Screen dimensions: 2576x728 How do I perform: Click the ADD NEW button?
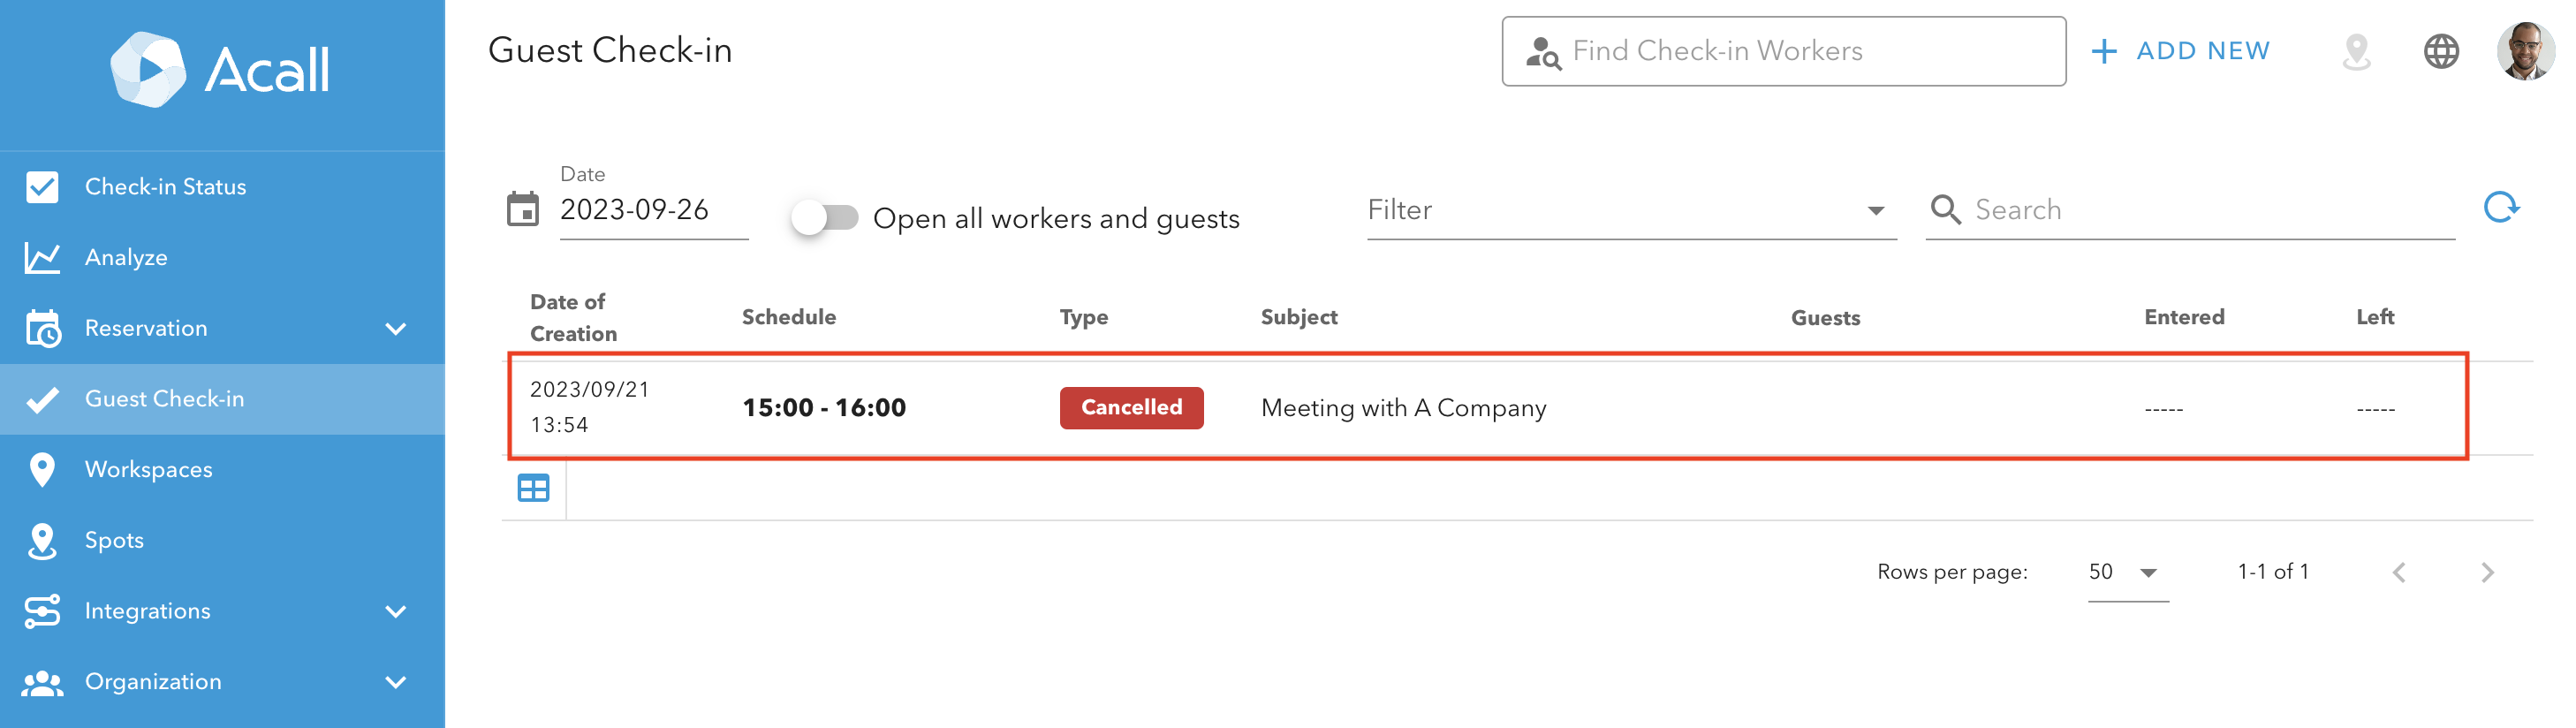2181,51
